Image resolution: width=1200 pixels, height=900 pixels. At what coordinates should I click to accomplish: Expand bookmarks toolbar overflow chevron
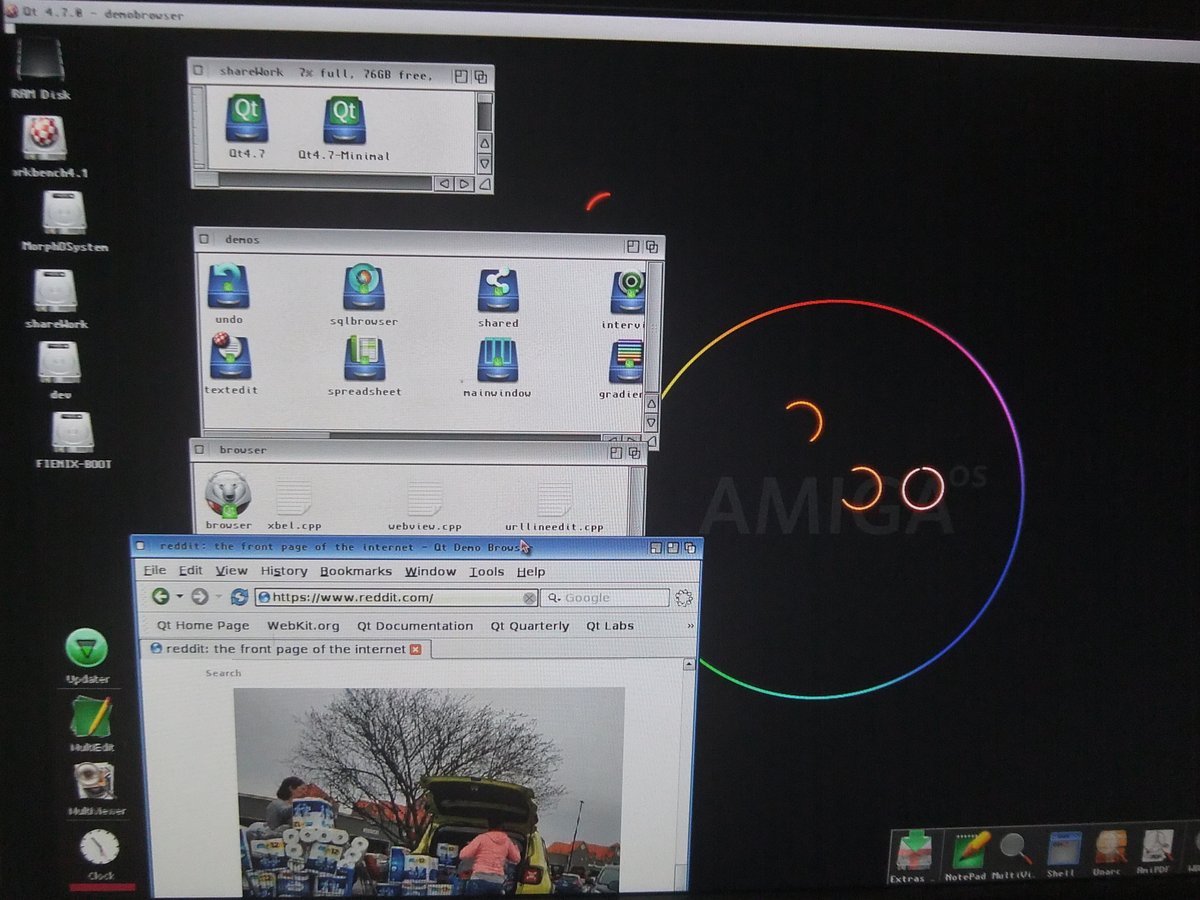click(x=690, y=626)
